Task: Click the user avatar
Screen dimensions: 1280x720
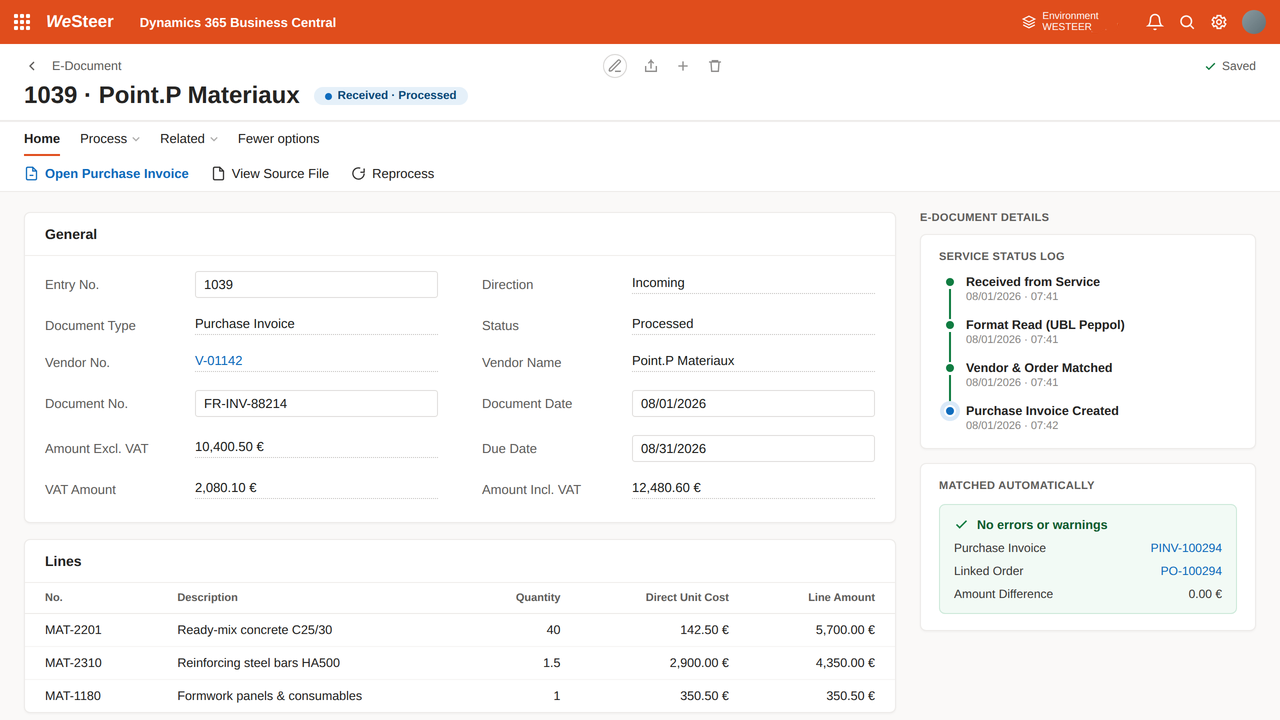Action: tap(1254, 22)
